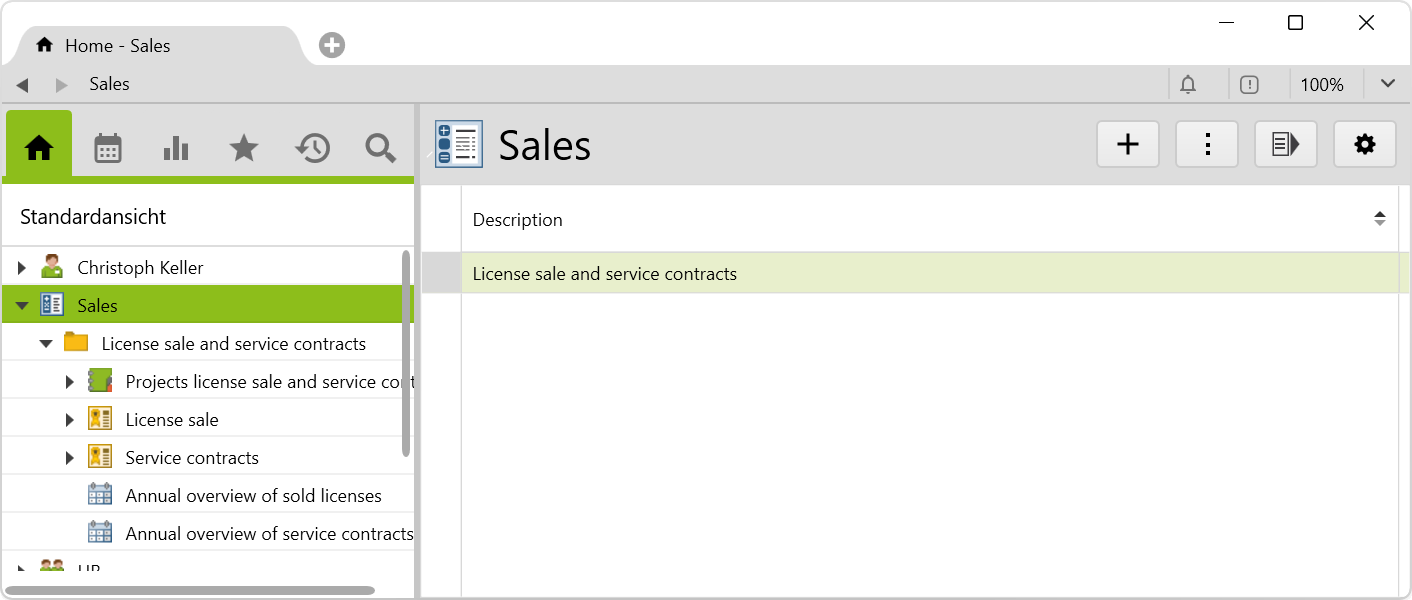This screenshot has height=600, width=1412.
Task: Click the horizontal scrollbar in the tree panel
Action: tap(190, 591)
